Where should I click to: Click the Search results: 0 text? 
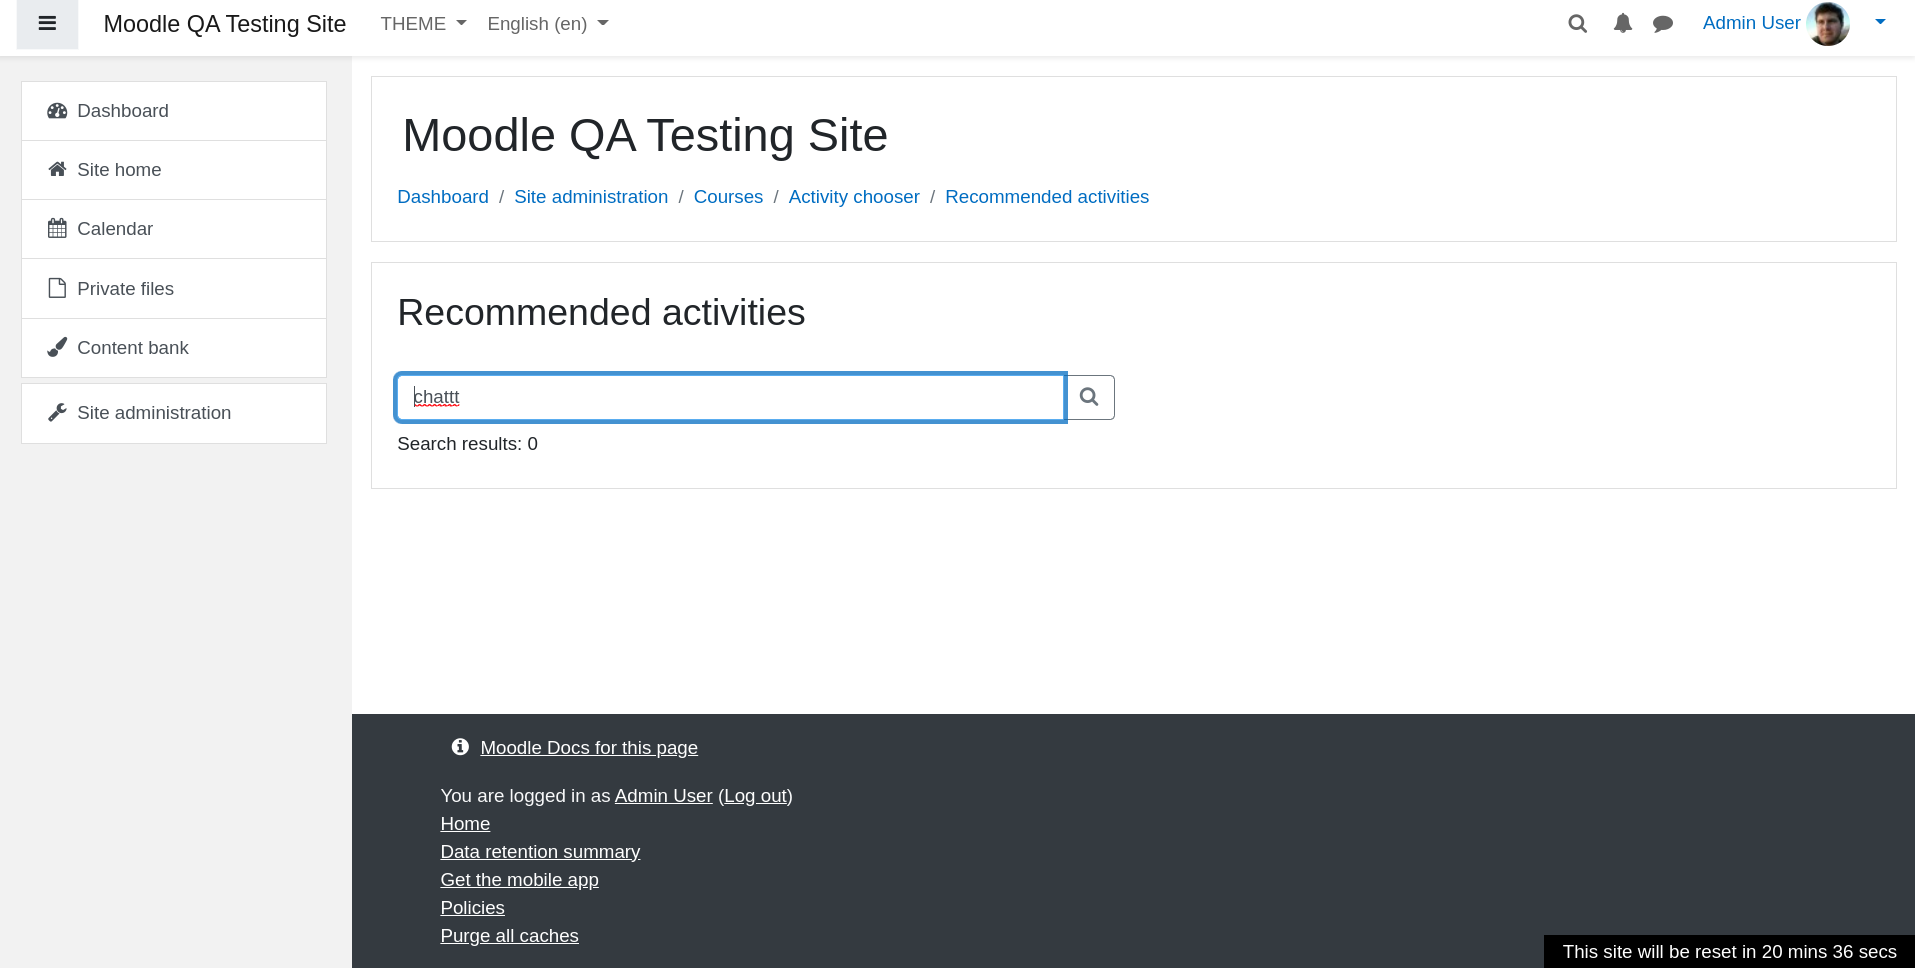tap(467, 444)
